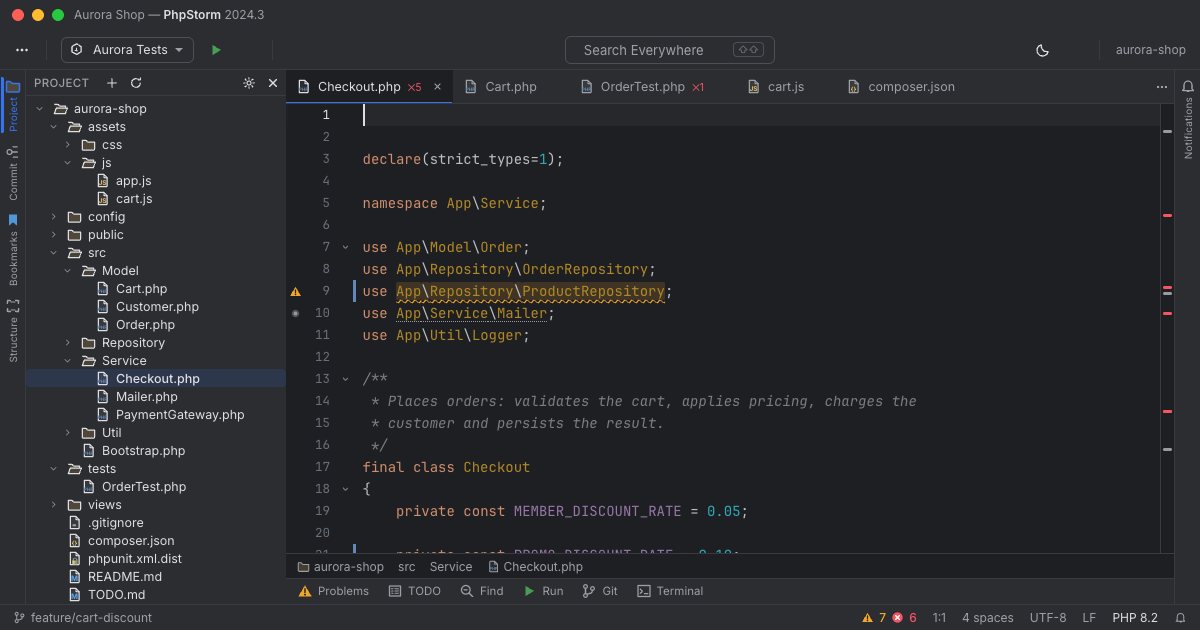Collapse the assets folder
1200x630 pixels.
[53, 127]
